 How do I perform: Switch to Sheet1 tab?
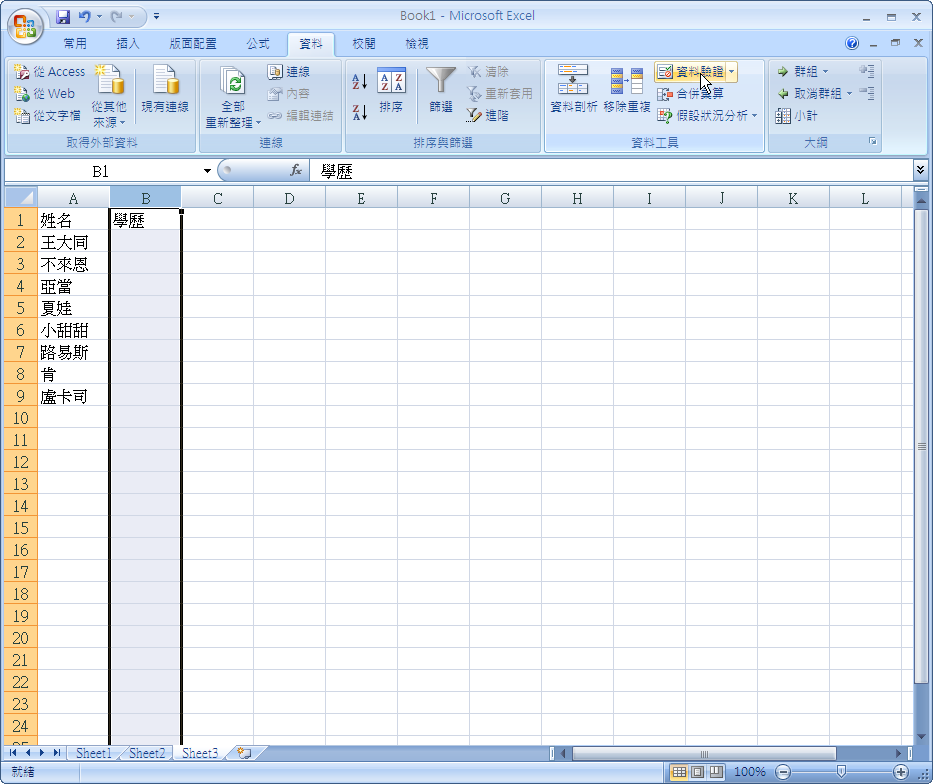[93, 753]
